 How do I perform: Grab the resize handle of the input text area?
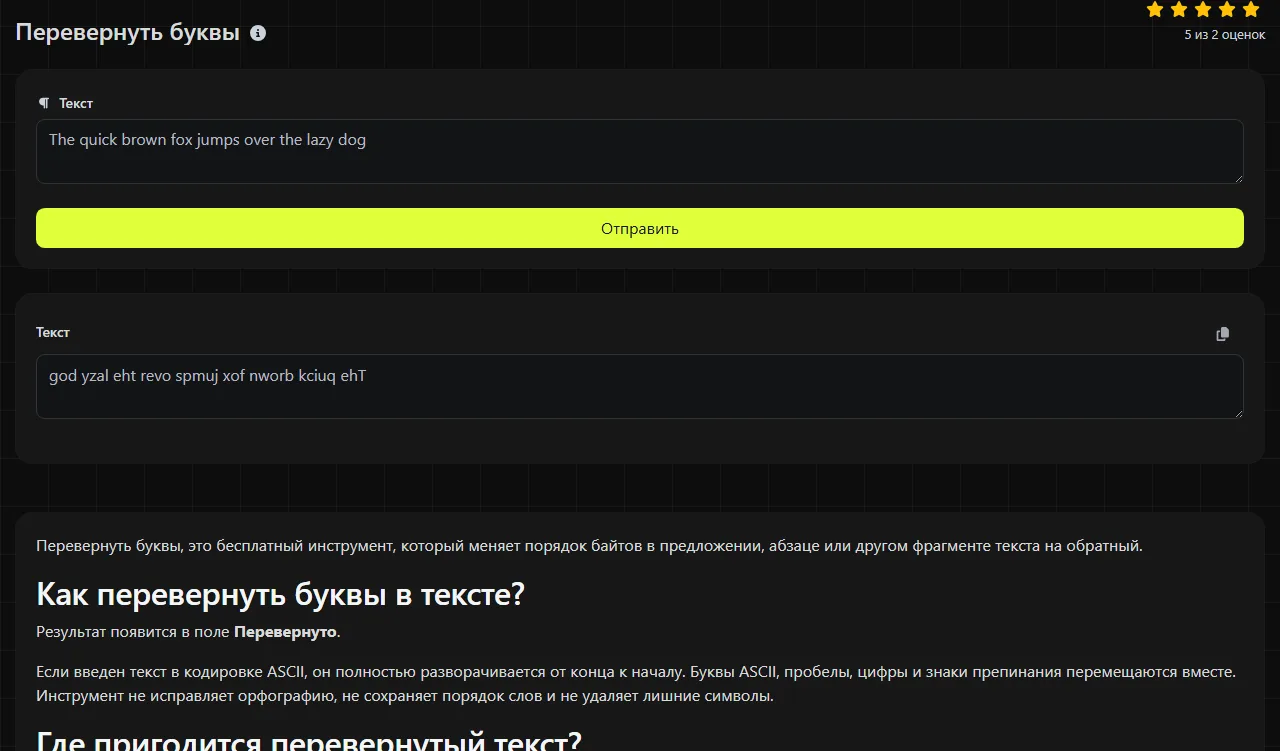[1238, 178]
